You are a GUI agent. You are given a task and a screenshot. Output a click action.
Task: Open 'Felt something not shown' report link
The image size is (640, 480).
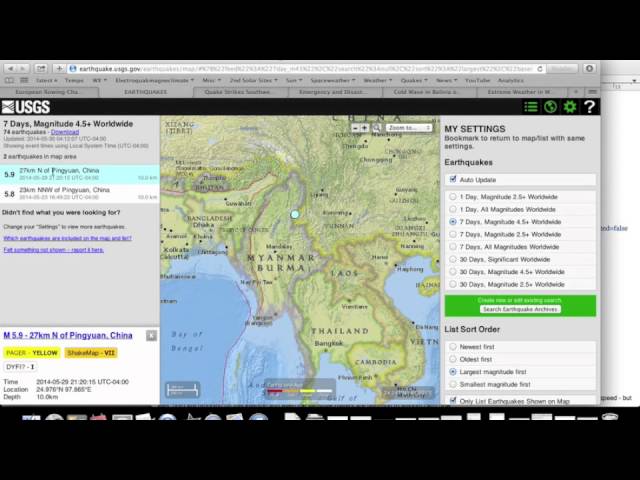(53, 250)
